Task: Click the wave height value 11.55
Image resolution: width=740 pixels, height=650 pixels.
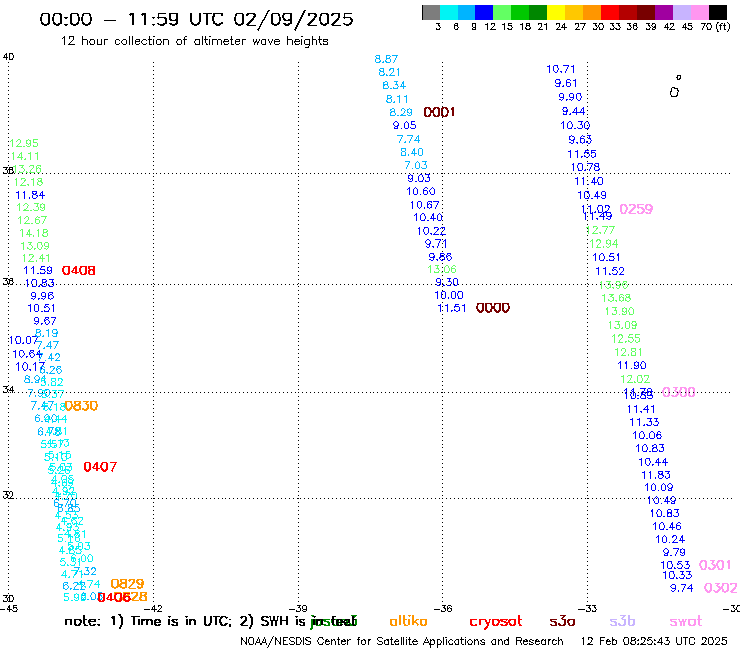Action: (x=582, y=154)
